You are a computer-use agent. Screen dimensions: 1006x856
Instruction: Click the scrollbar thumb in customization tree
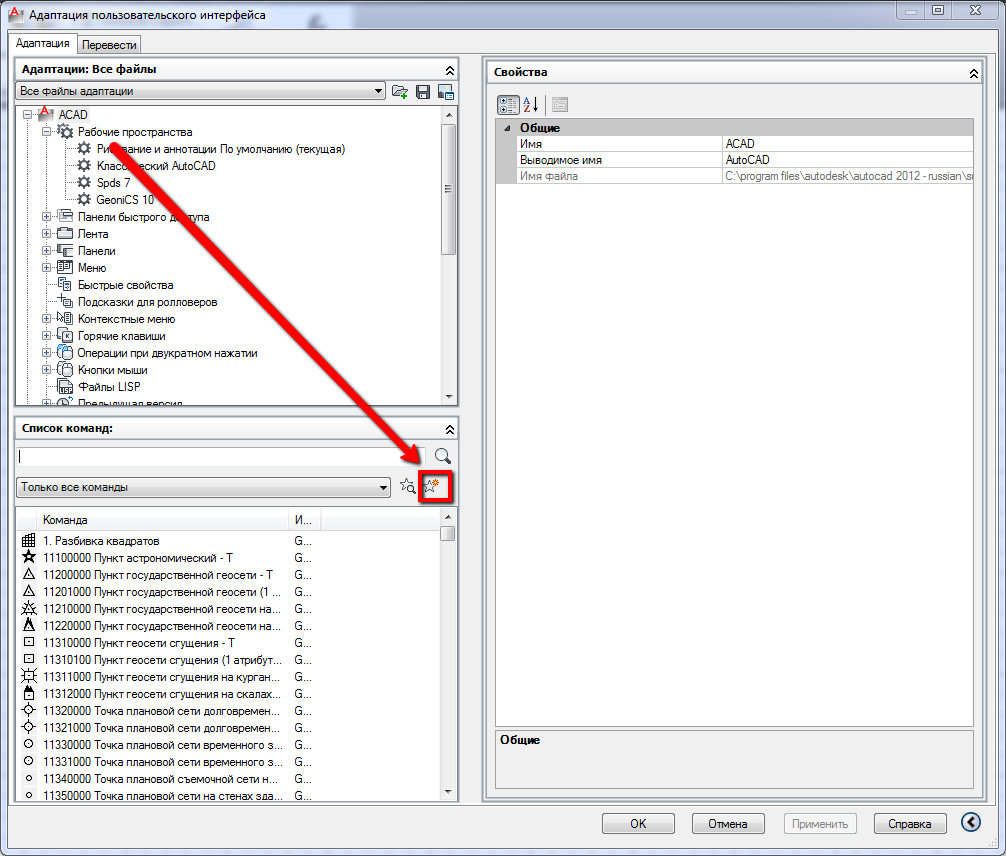(x=448, y=189)
